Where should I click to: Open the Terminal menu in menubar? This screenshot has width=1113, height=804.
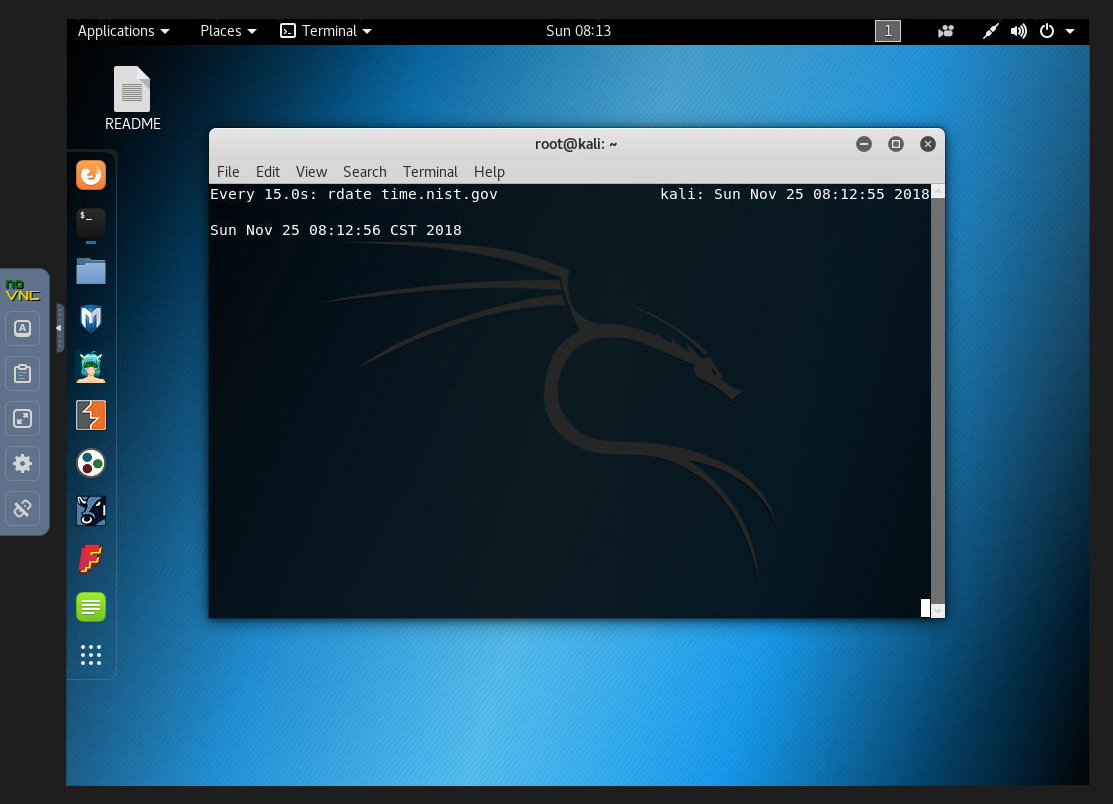[x=430, y=172]
